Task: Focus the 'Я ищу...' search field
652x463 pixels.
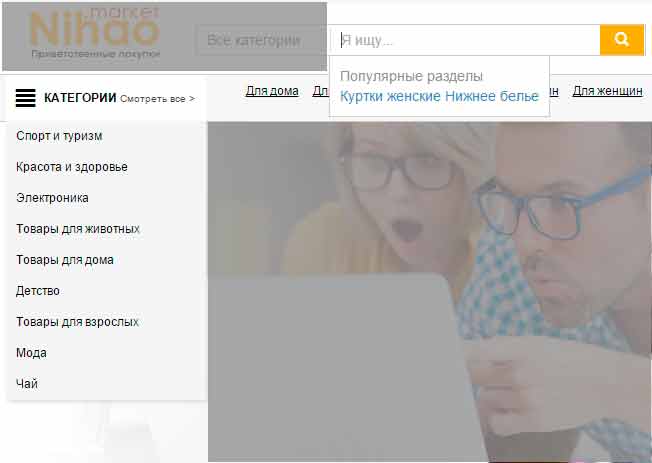Action: pyautogui.click(x=465, y=40)
